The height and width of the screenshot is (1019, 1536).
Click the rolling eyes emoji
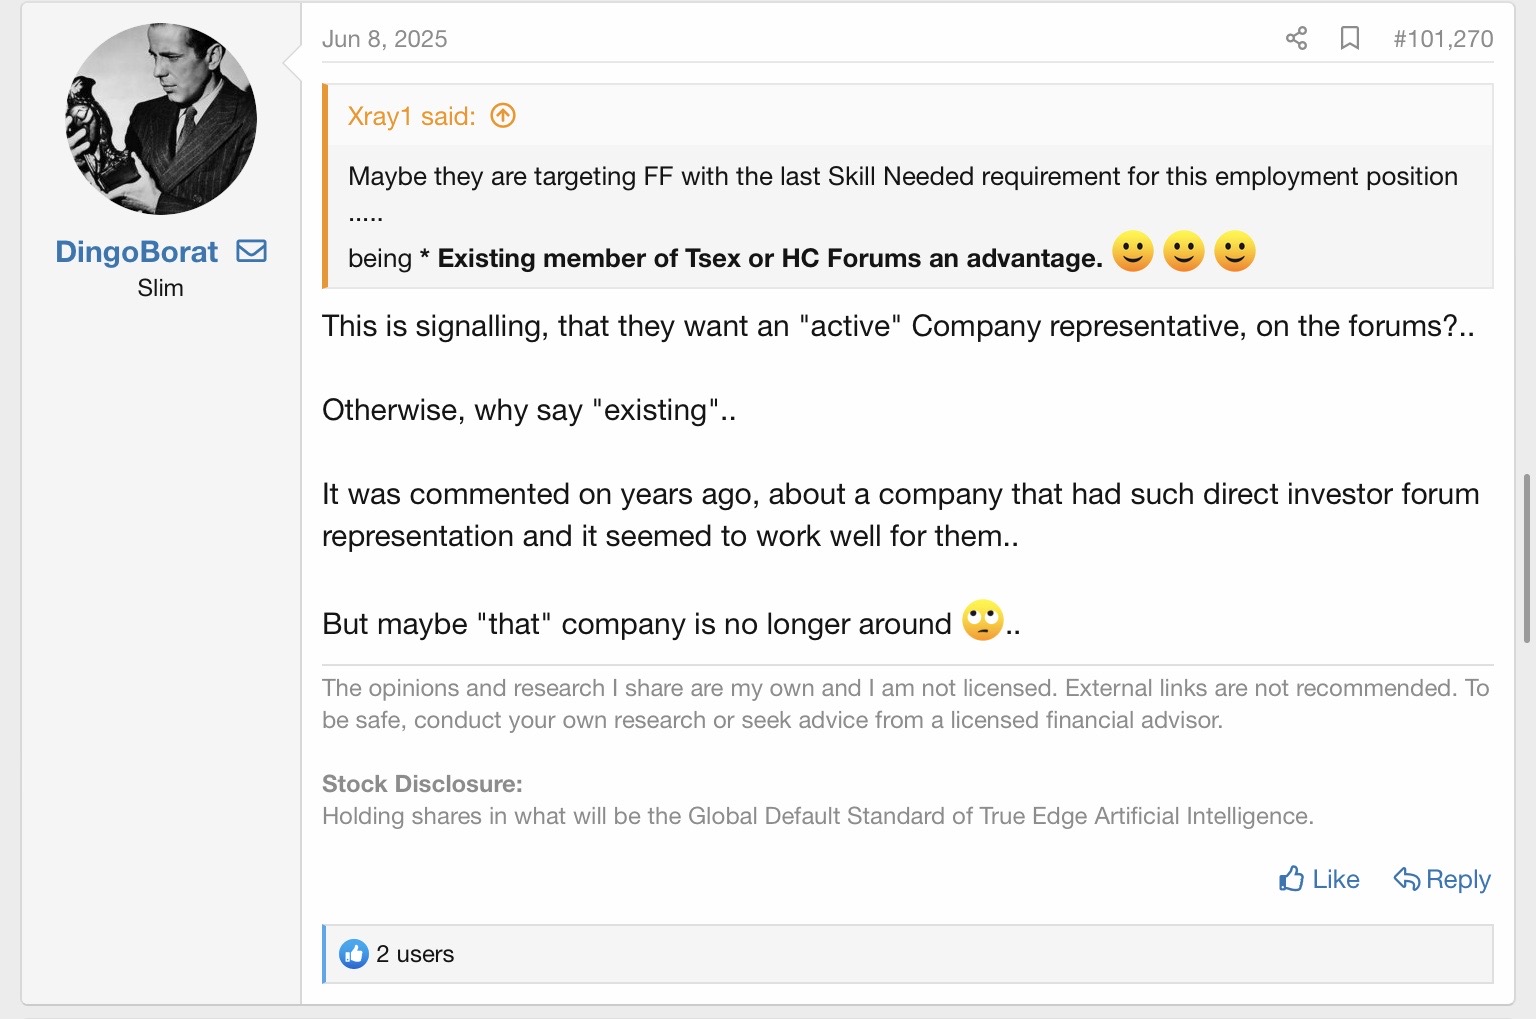(x=982, y=621)
